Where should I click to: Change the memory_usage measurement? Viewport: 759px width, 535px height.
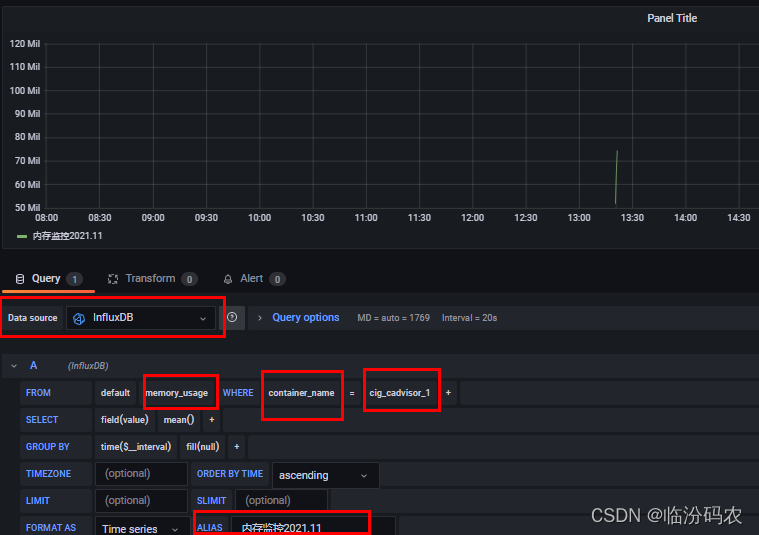[177, 393]
